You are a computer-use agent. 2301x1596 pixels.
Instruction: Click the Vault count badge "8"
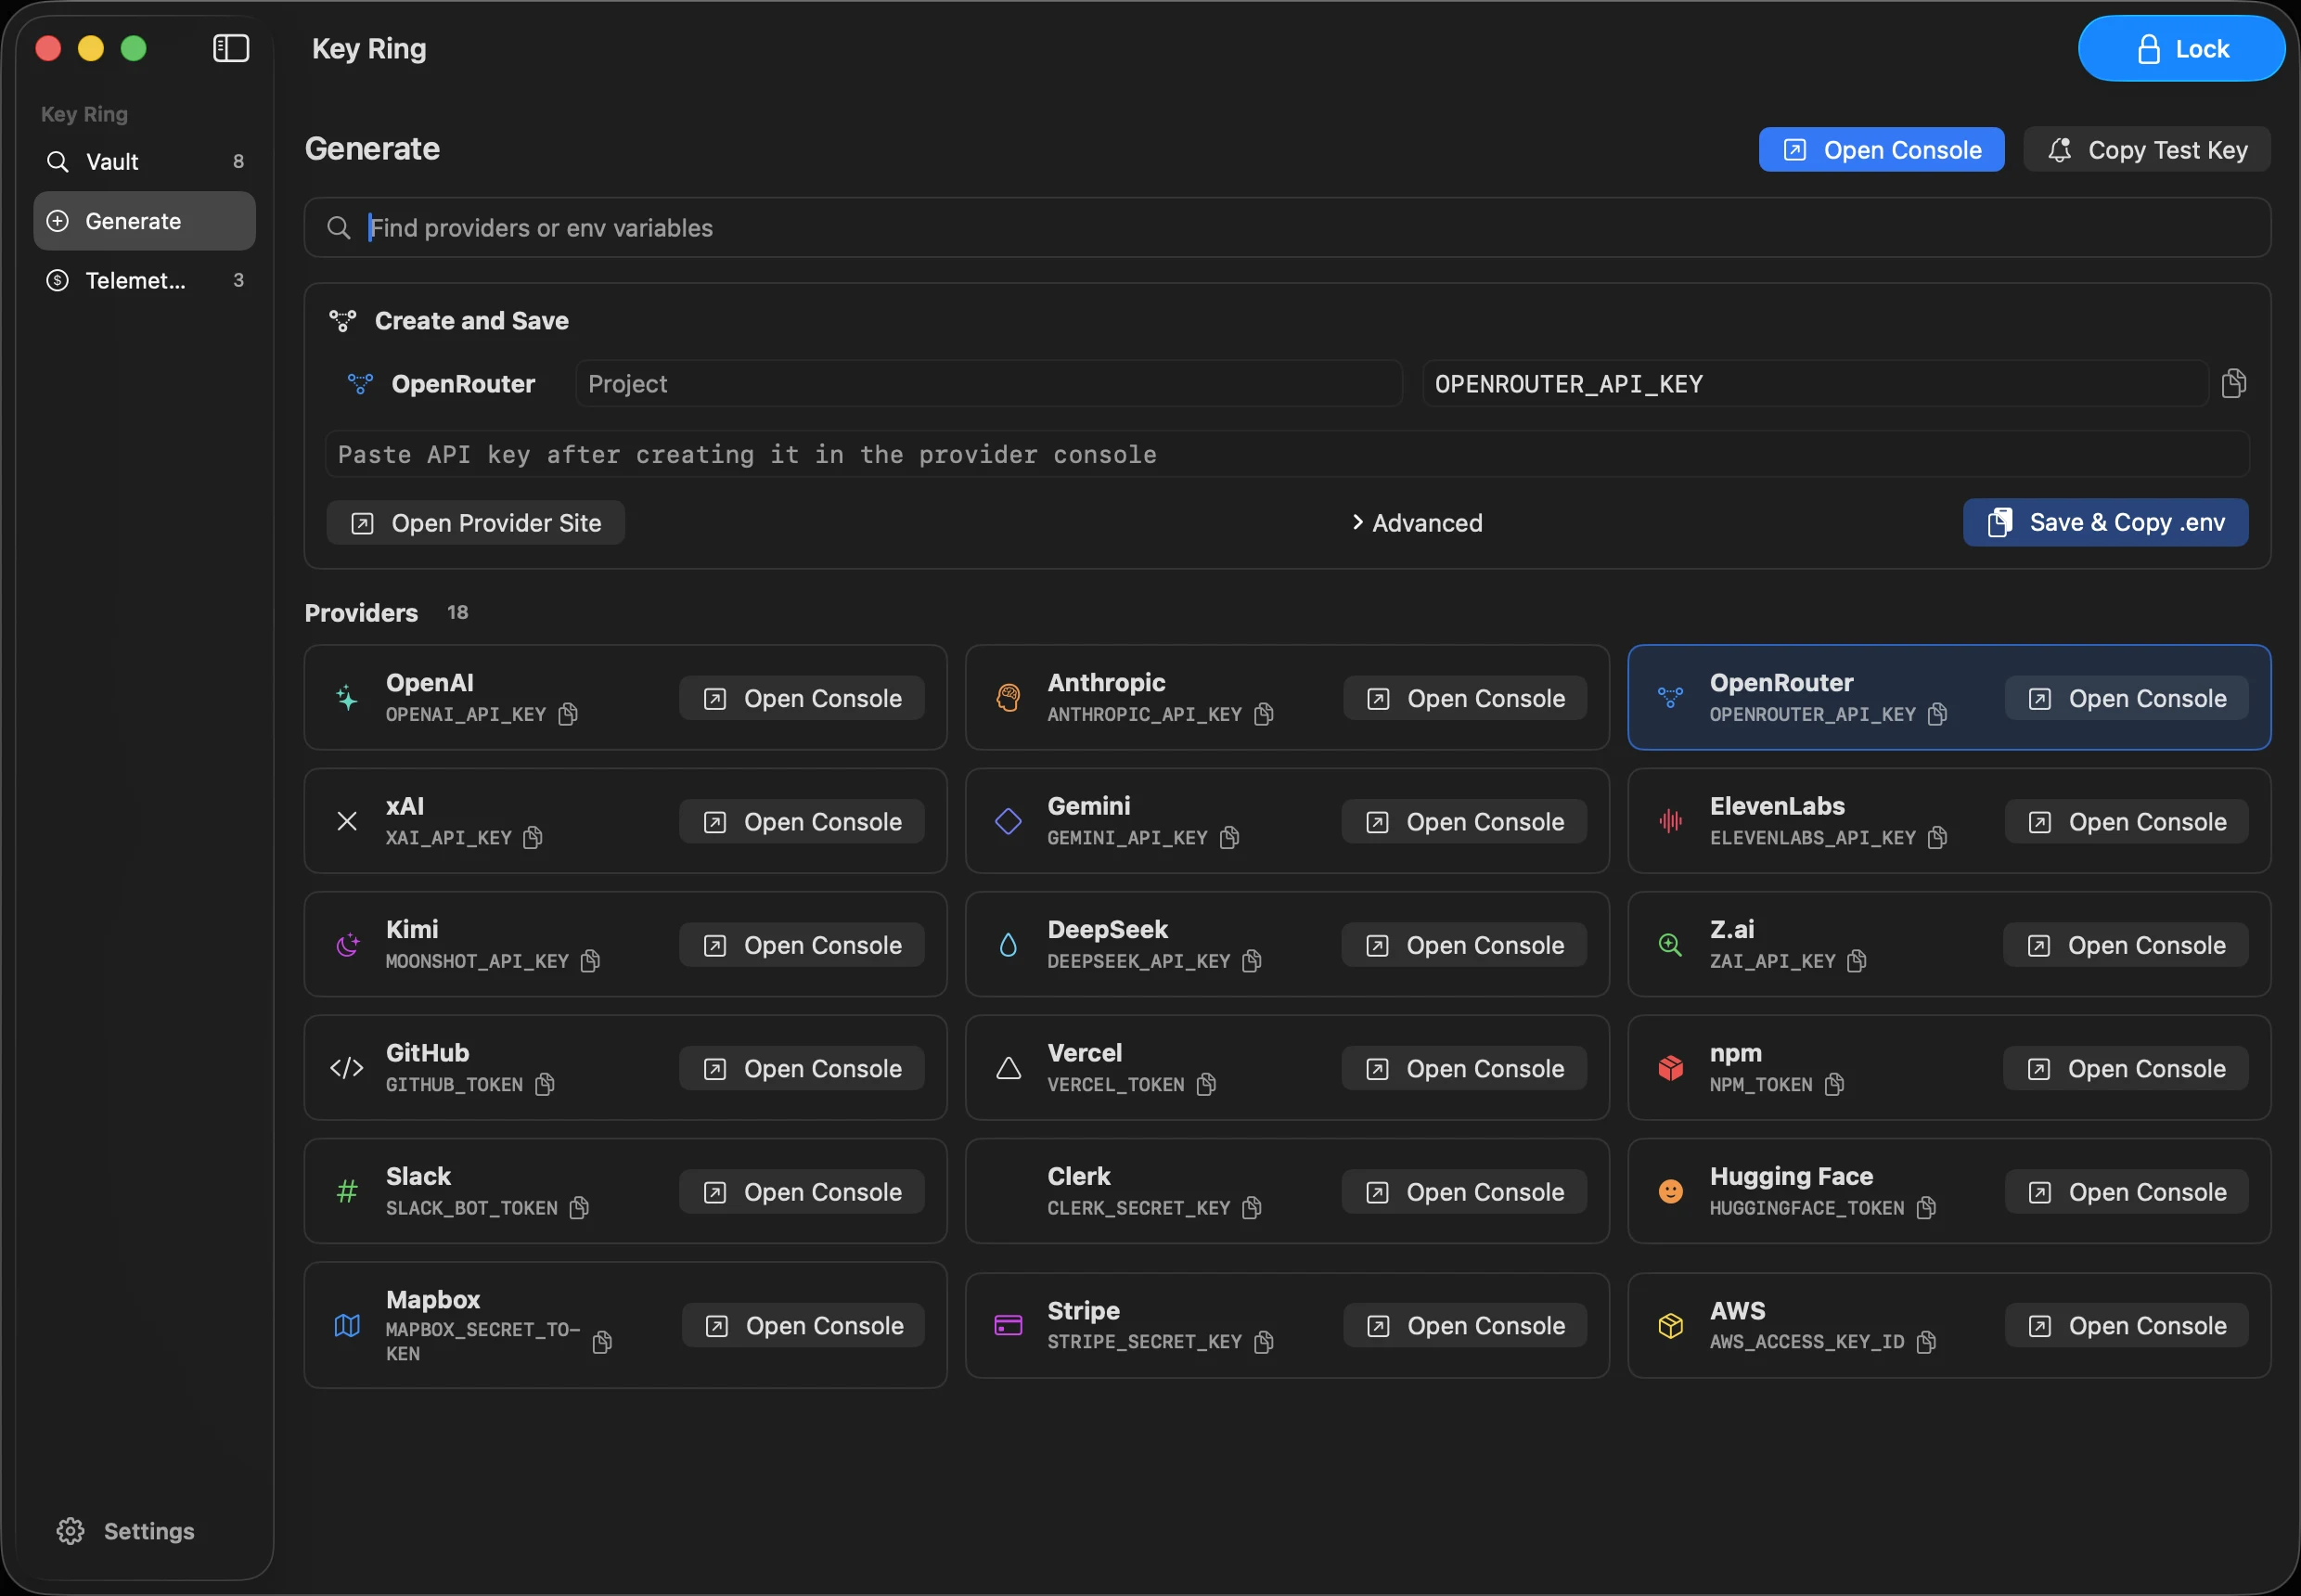point(238,161)
